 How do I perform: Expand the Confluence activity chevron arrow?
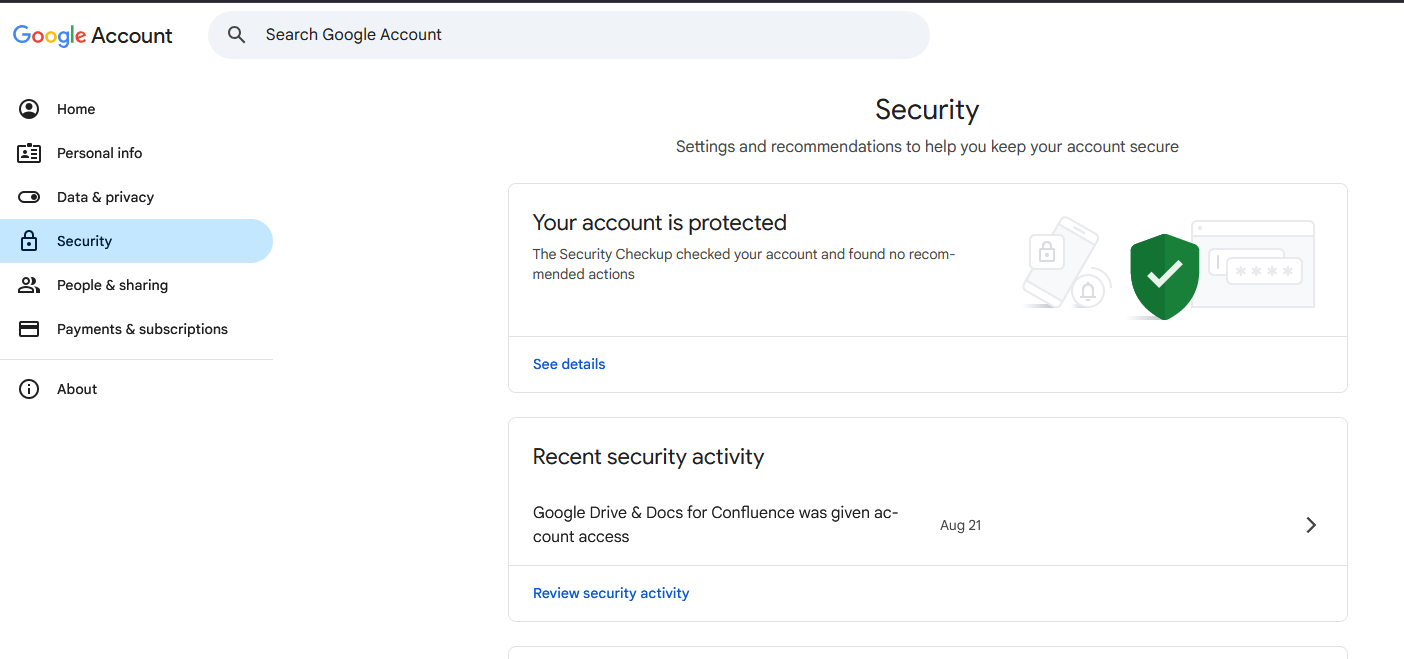[x=1311, y=525]
